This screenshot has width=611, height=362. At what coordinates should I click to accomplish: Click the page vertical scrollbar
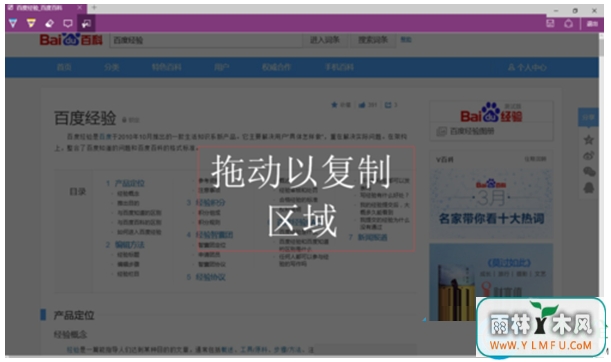[602, 175]
